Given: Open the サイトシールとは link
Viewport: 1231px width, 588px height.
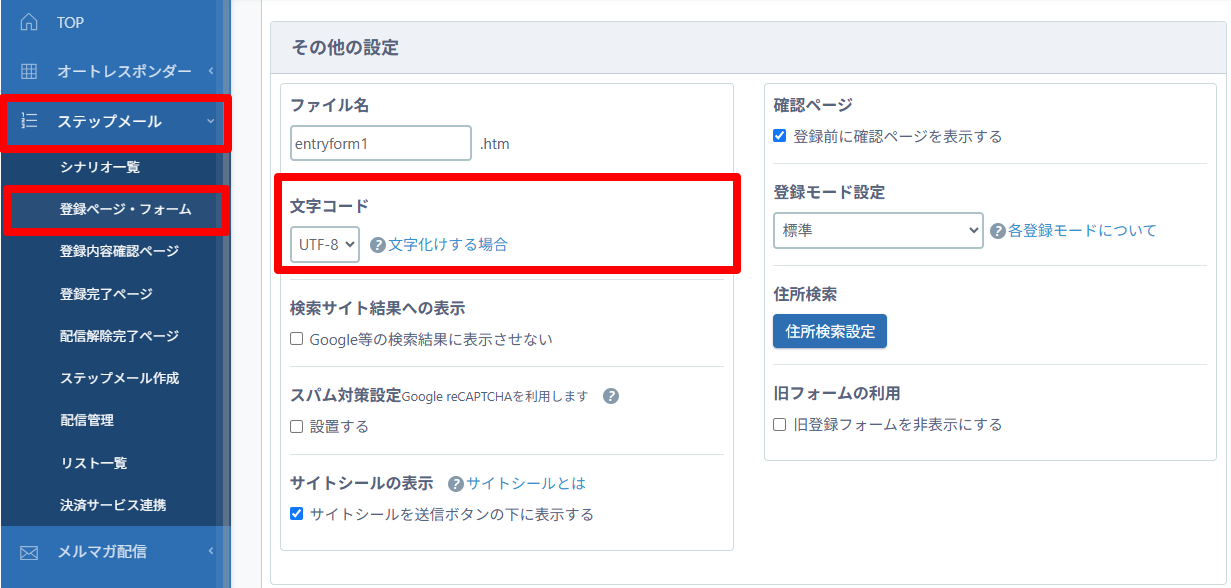Looking at the screenshot, I should click(526, 483).
